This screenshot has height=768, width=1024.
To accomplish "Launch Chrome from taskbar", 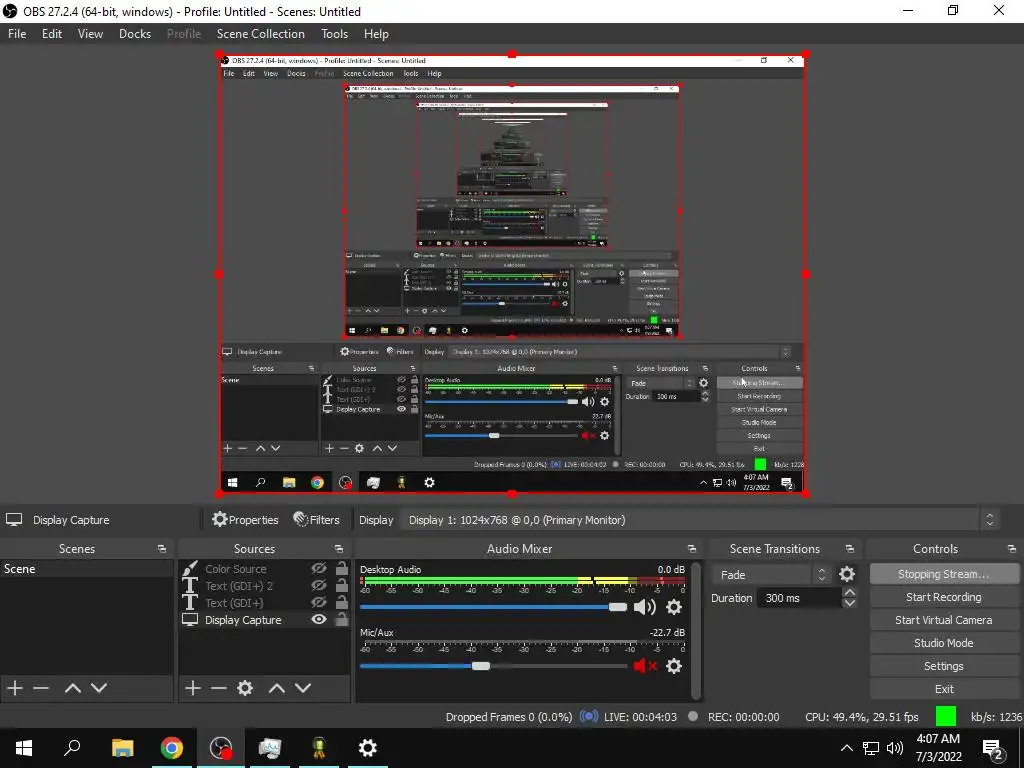I will [x=172, y=748].
